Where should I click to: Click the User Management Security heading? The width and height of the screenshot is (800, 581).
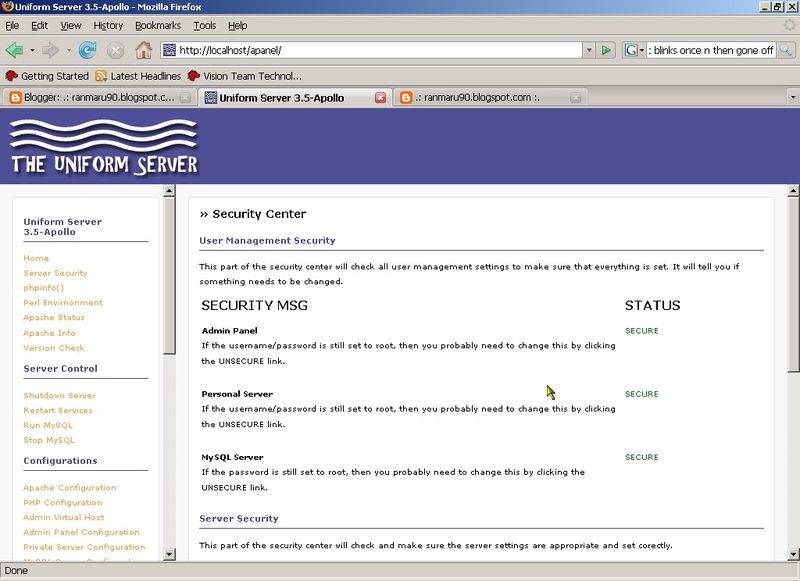(x=267, y=240)
